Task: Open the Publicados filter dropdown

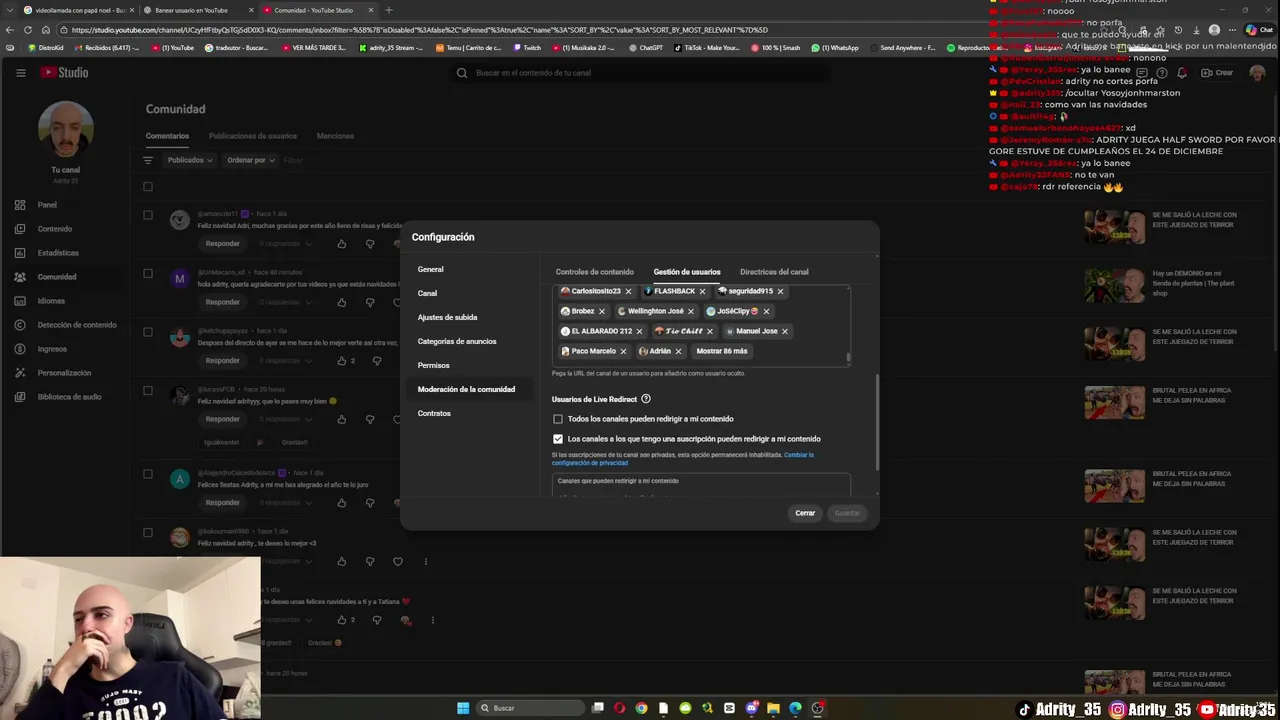Action: (190, 160)
